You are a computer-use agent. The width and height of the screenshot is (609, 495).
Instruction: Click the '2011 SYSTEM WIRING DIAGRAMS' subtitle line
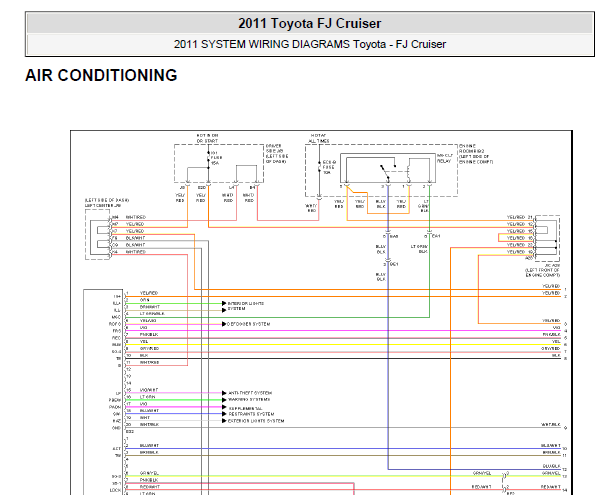click(x=310, y=44)
